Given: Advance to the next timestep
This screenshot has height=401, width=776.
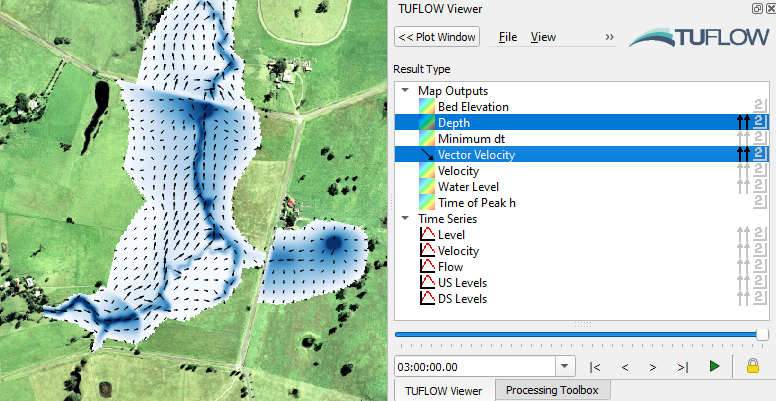Looking at the screenshot, I should (x=653, y=367).
